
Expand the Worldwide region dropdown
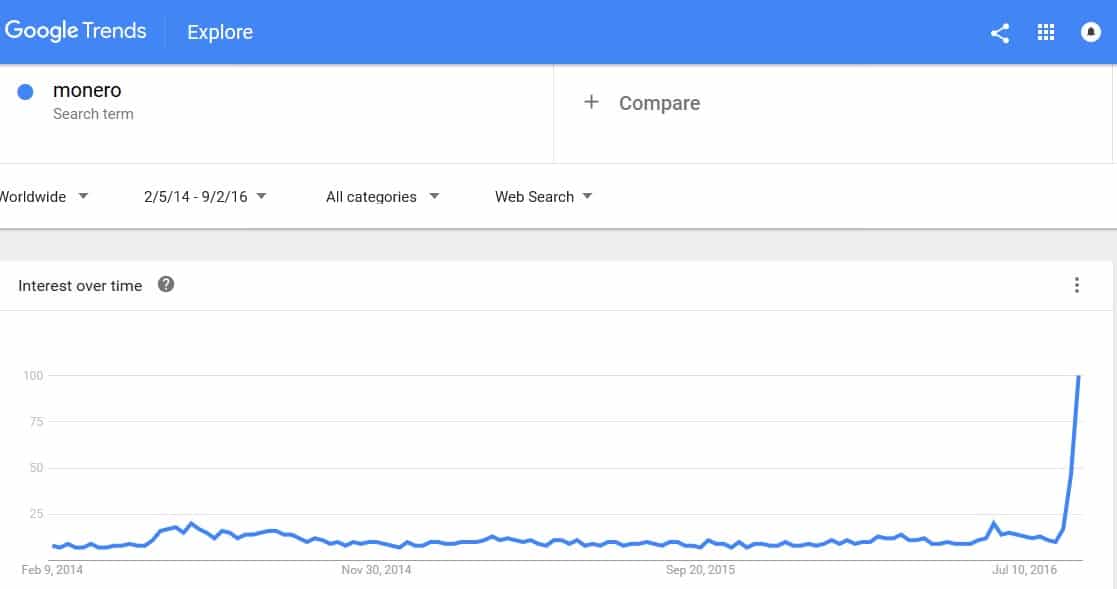click(44, 197)
